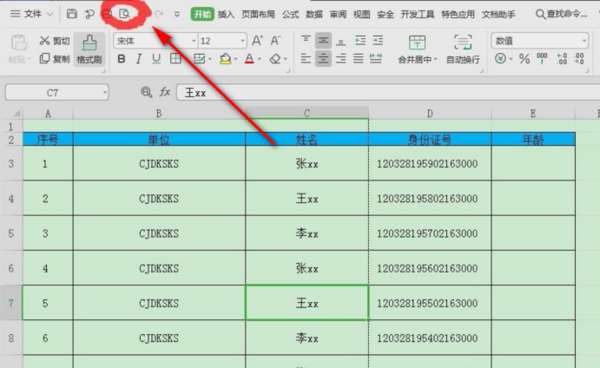Expand the number format dropdown (数值)

pyautogui.click(x=540, y=41)
